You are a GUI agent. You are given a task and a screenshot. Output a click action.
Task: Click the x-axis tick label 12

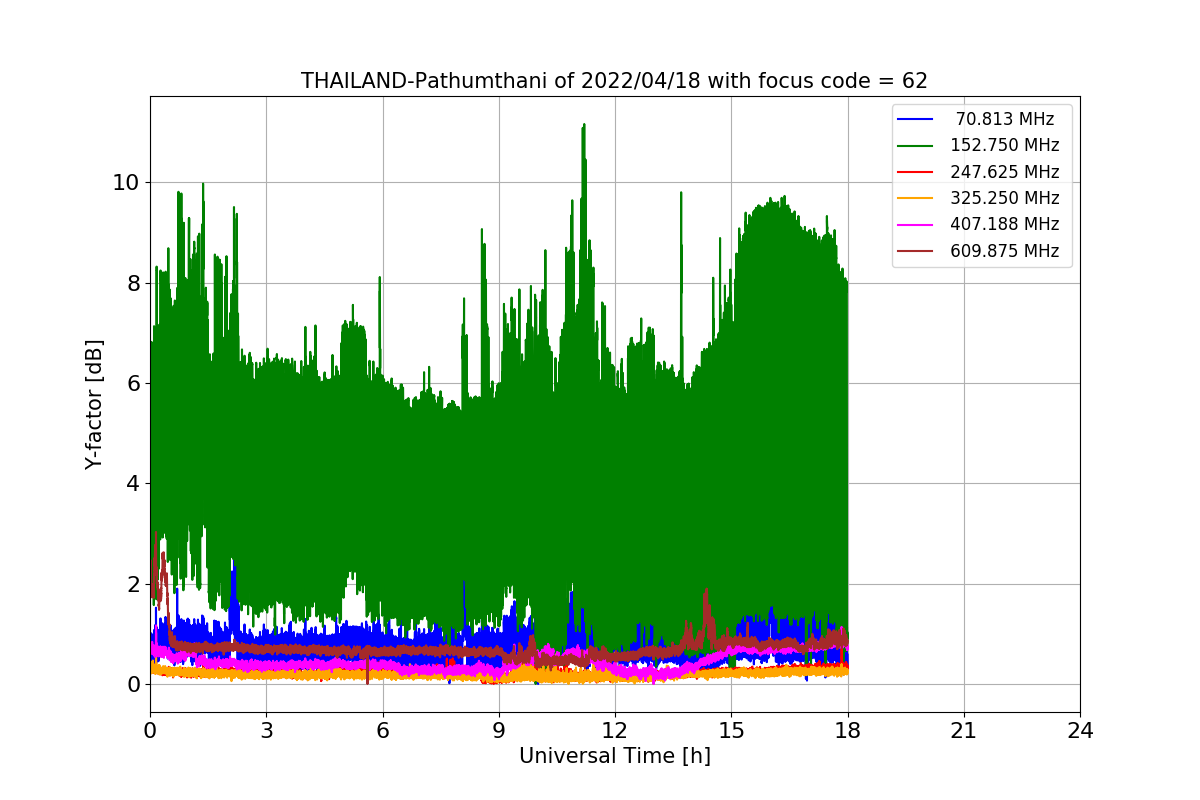(x=615, y=731)
